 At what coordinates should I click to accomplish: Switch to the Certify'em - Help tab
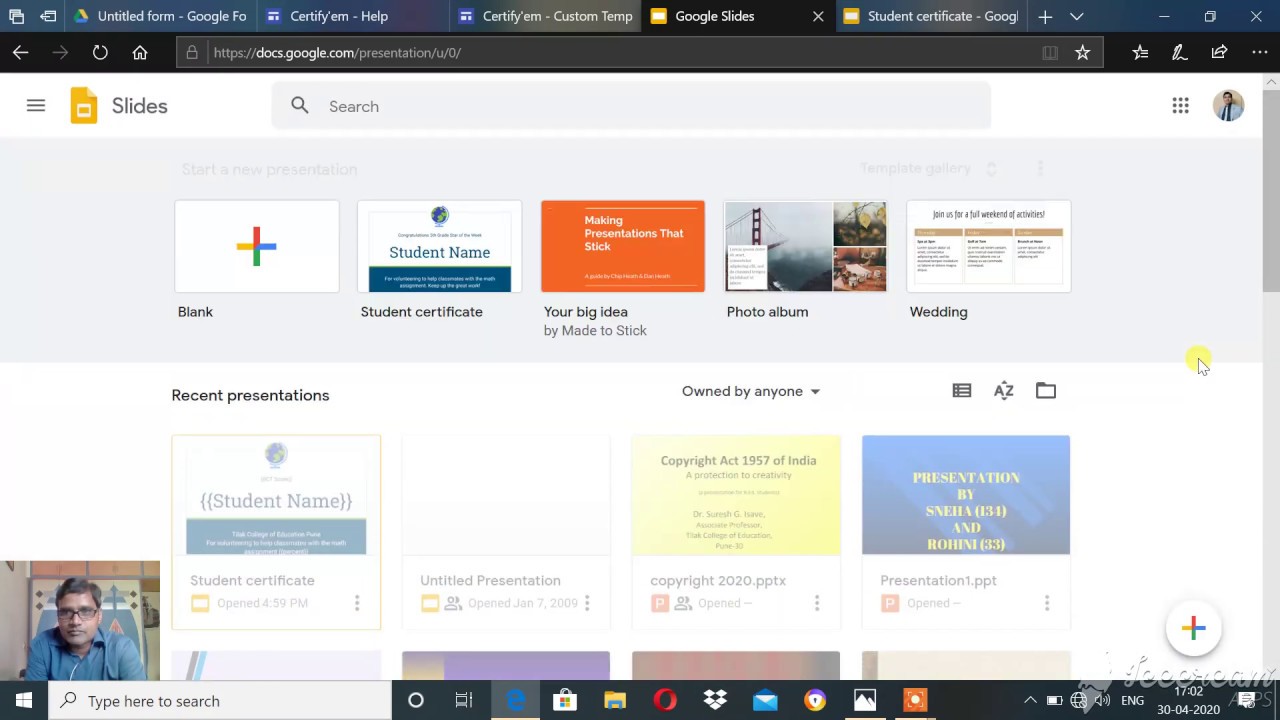pyautogui.click(x=338, y=17)
